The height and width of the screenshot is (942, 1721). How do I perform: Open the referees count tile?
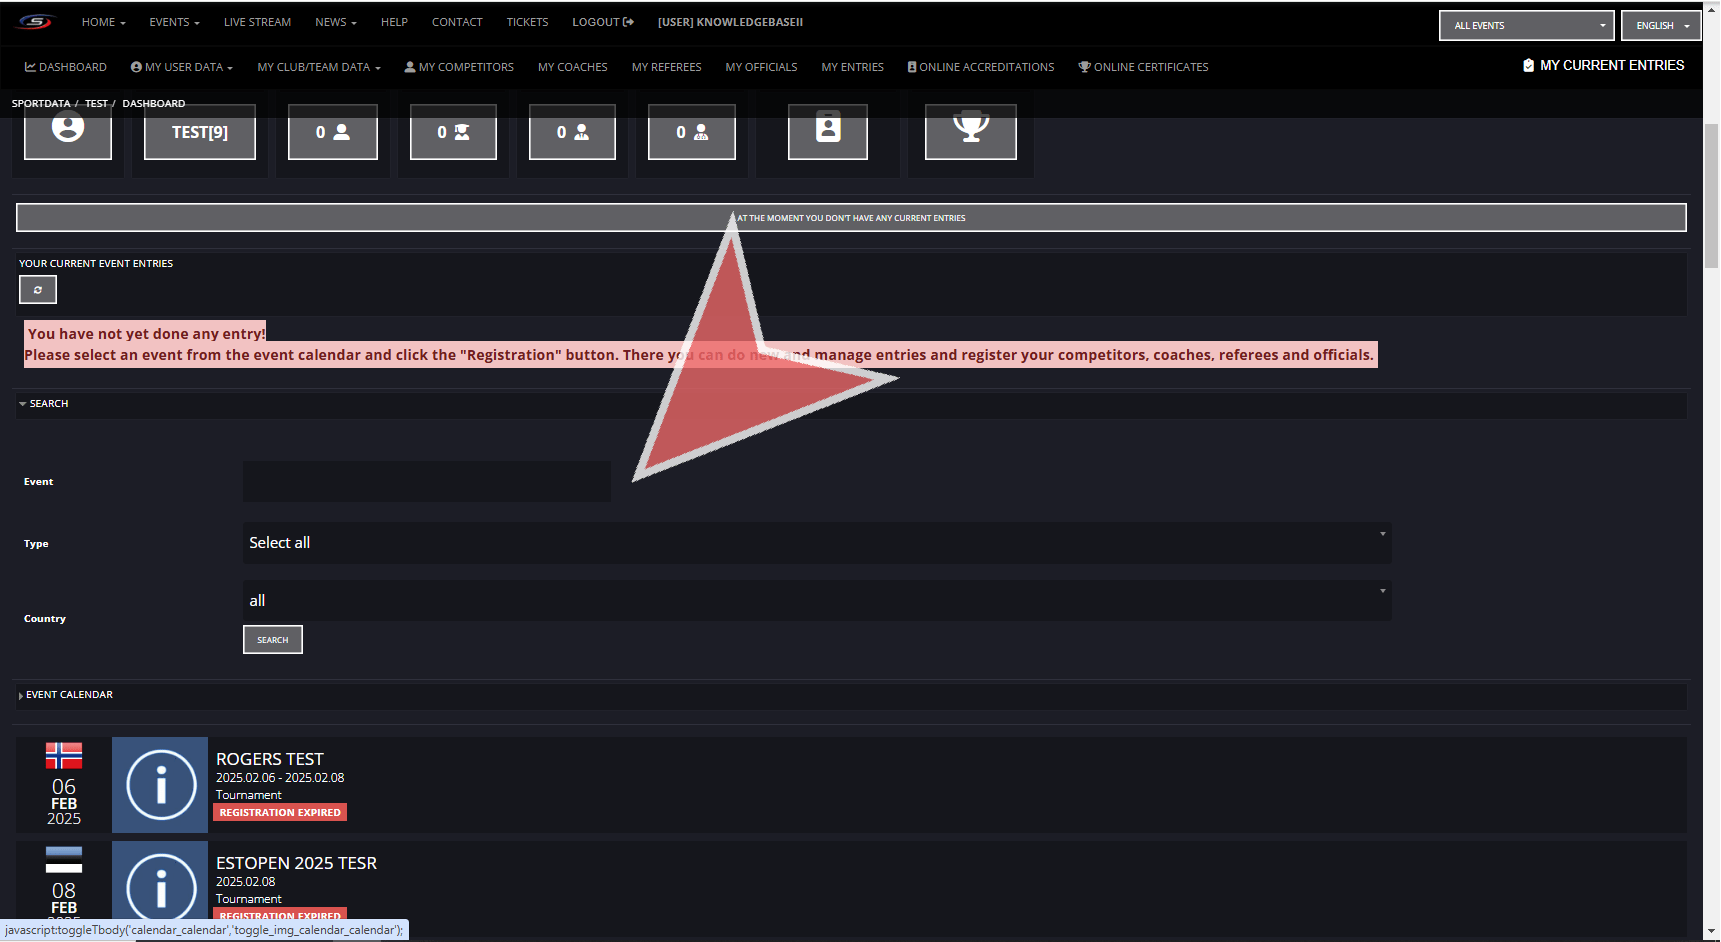572,132
